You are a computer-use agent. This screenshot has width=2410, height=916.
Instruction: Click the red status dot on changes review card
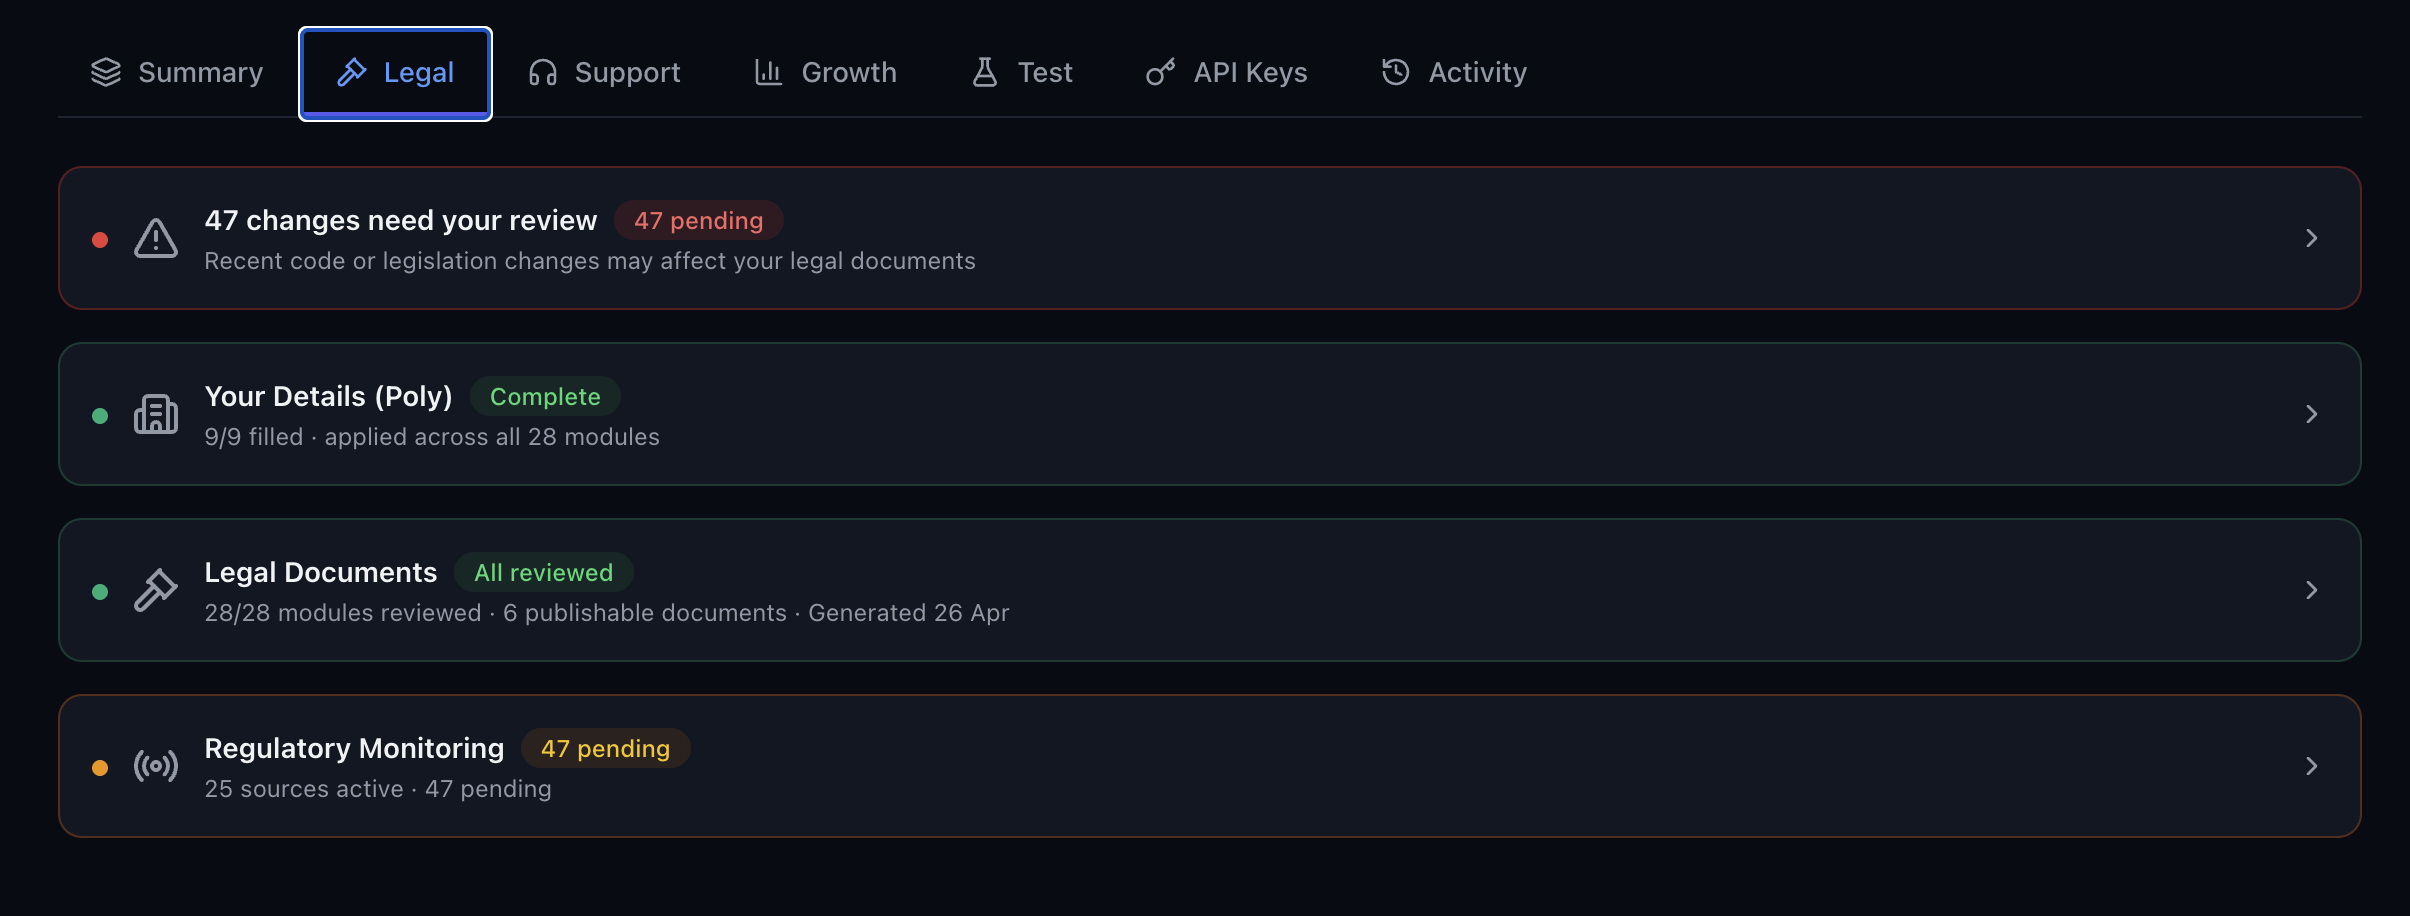click(x=100, y=239)
